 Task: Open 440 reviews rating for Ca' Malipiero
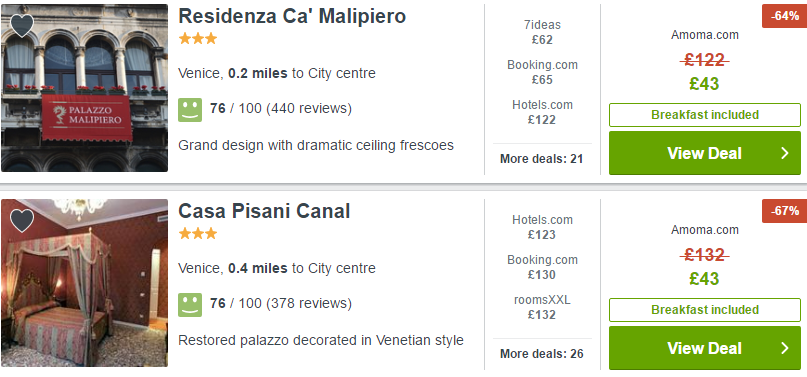[280, 109]
